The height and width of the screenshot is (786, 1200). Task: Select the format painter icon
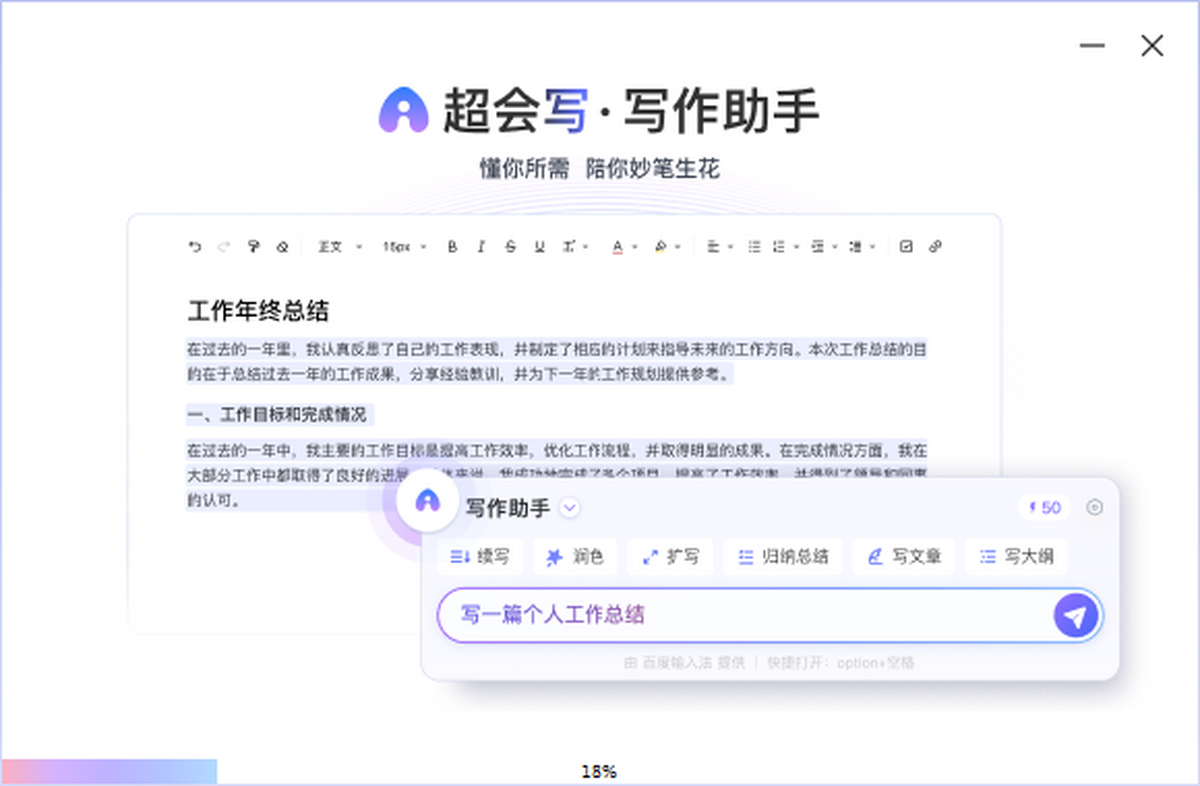[x=252, y=246]
